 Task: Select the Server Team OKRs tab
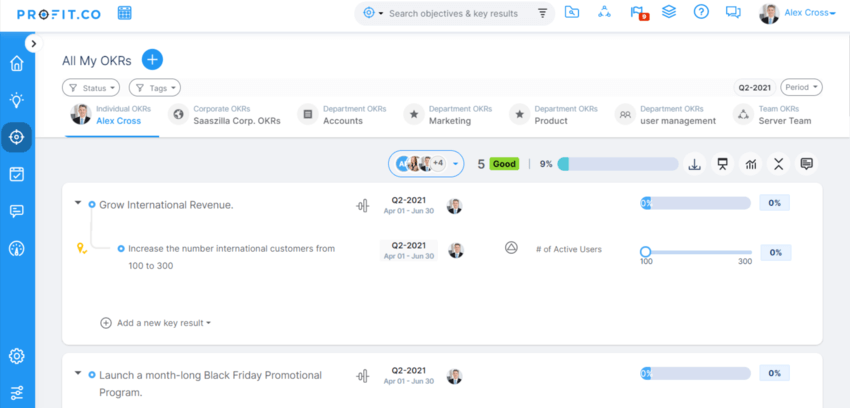785,115
